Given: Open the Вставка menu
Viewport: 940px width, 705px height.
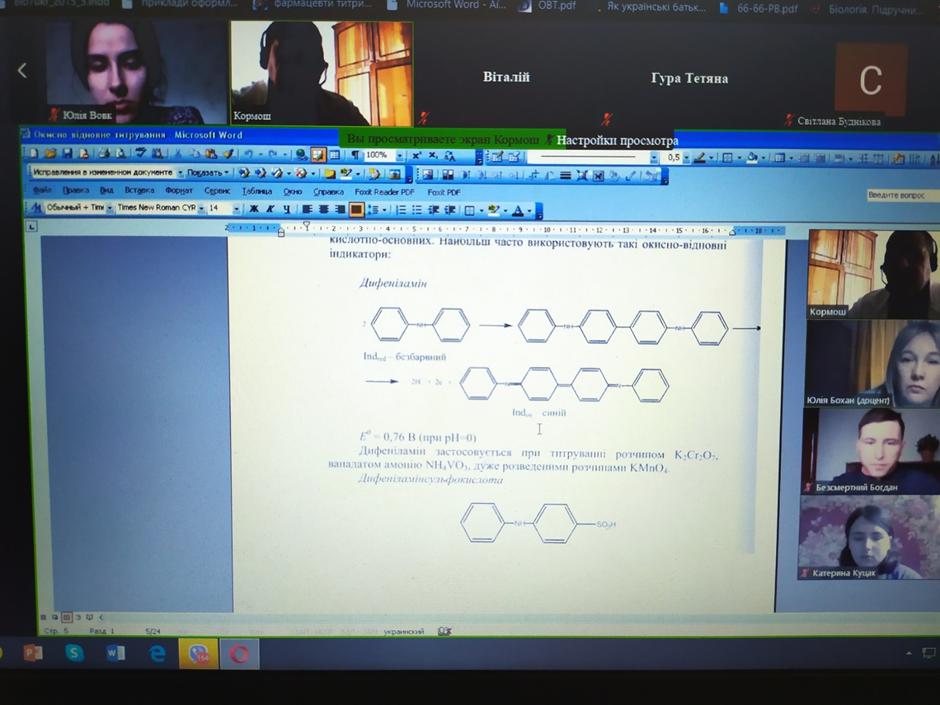Looking at the screenshot, I should coord(139,191).
